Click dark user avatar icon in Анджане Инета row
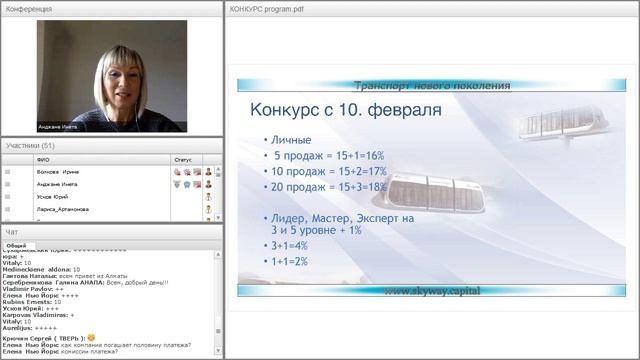Screen dimensions: 640x360 pos(209,184)
